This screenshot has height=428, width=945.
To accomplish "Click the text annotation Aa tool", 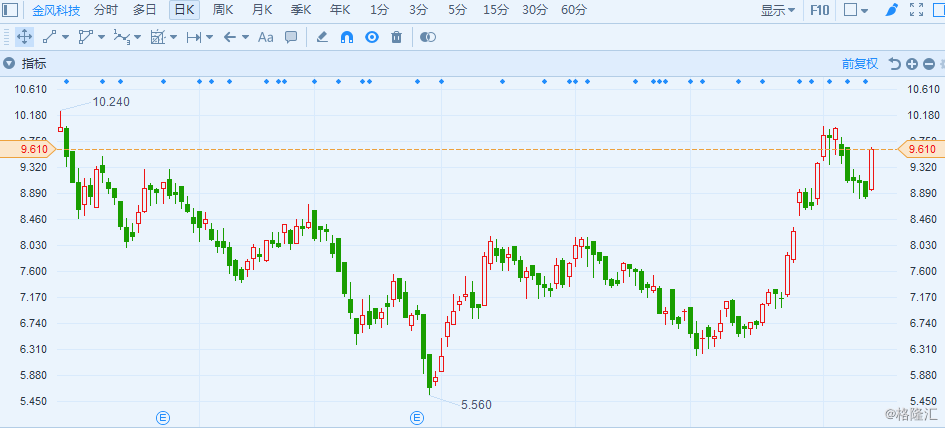I will point(265,37).
